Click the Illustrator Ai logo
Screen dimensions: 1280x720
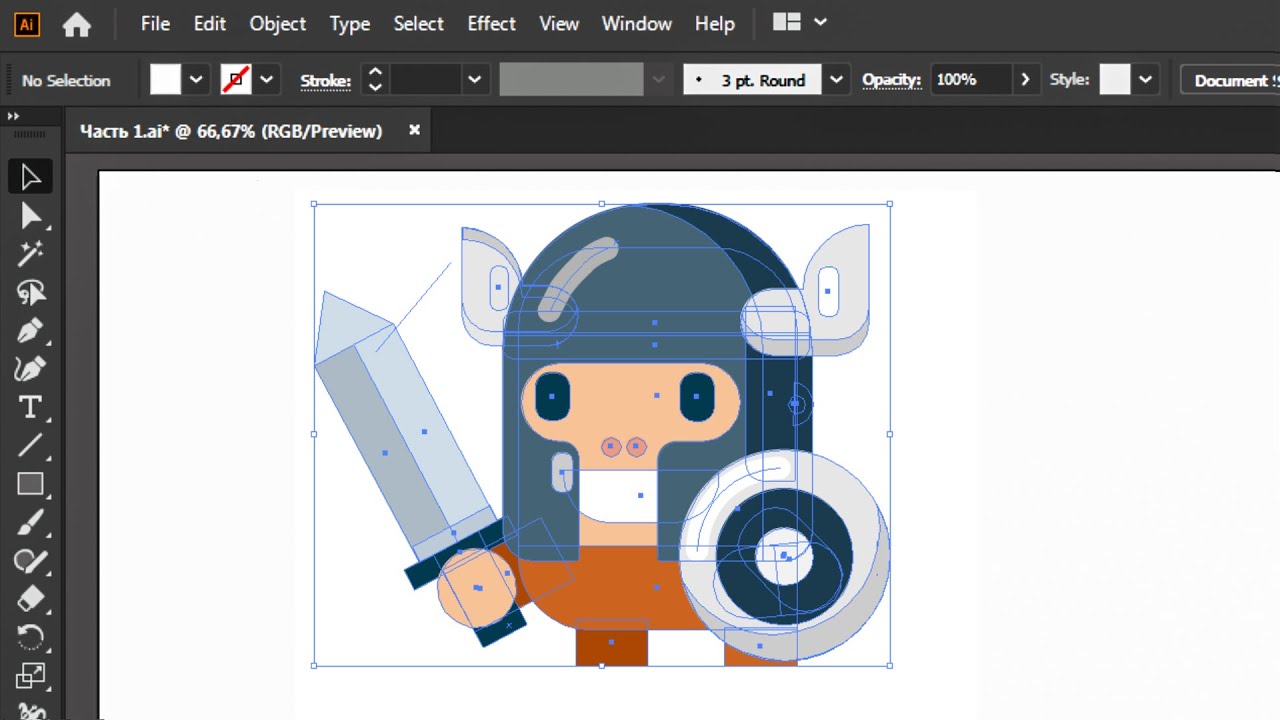(x=27, y=24)
